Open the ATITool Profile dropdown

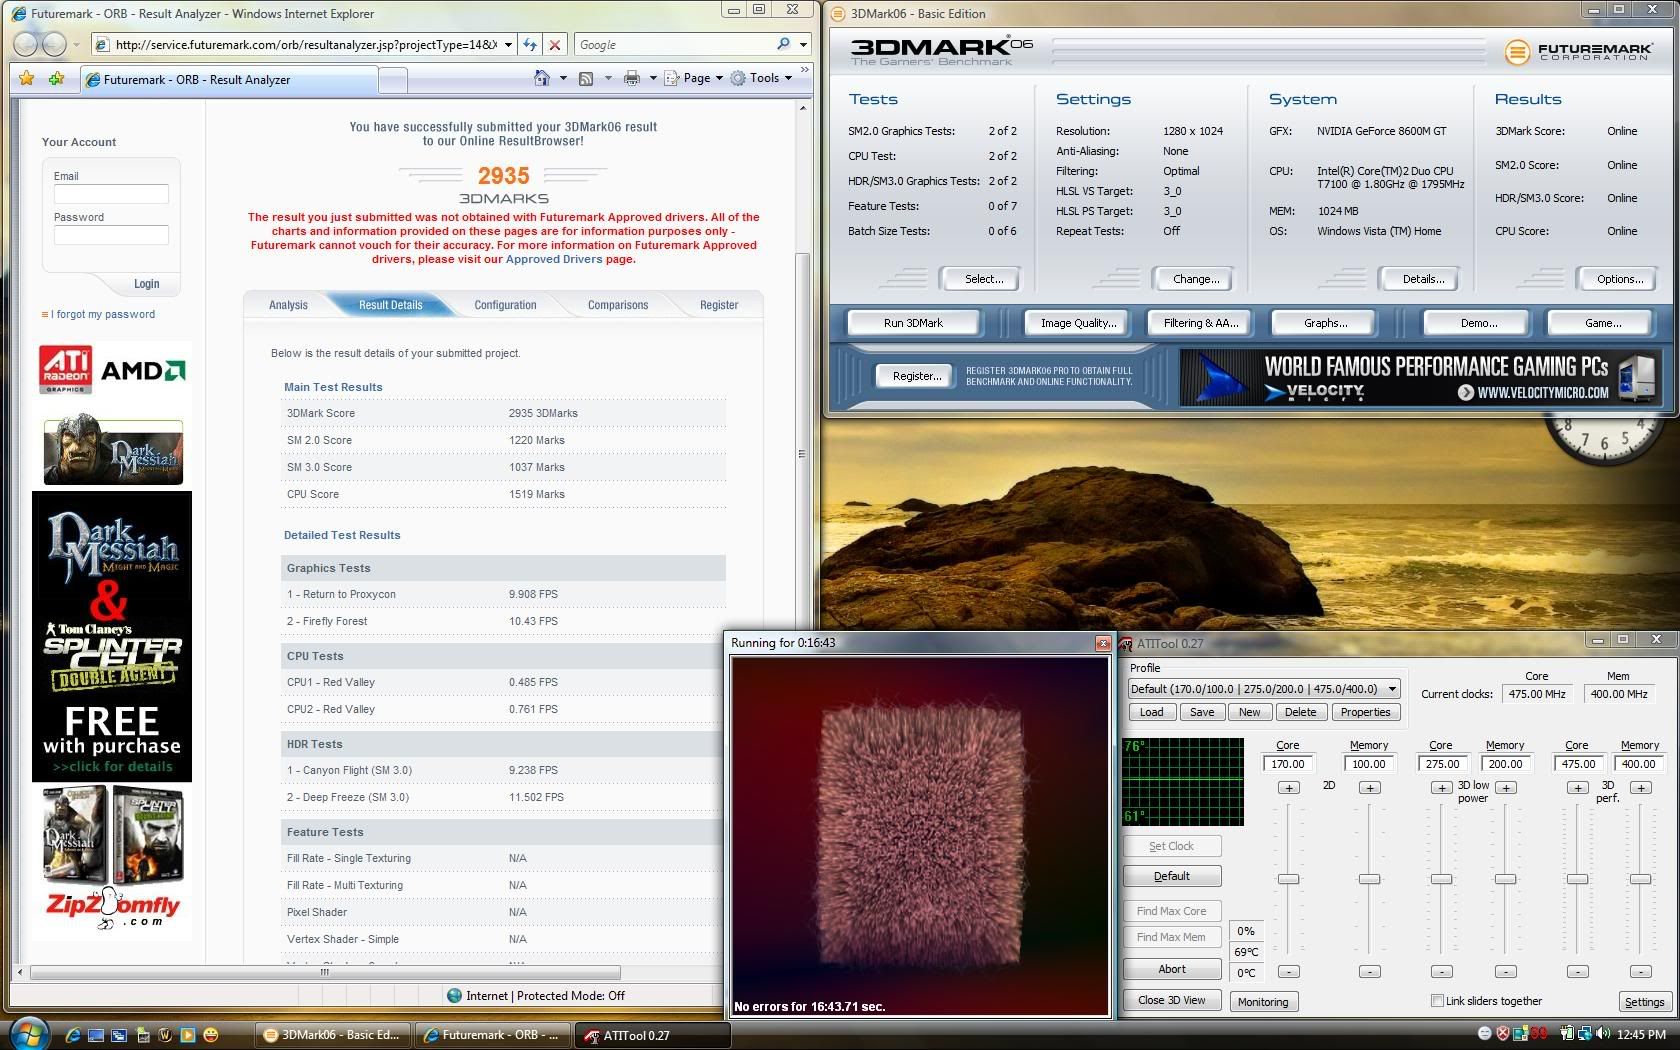(1392, 689)
